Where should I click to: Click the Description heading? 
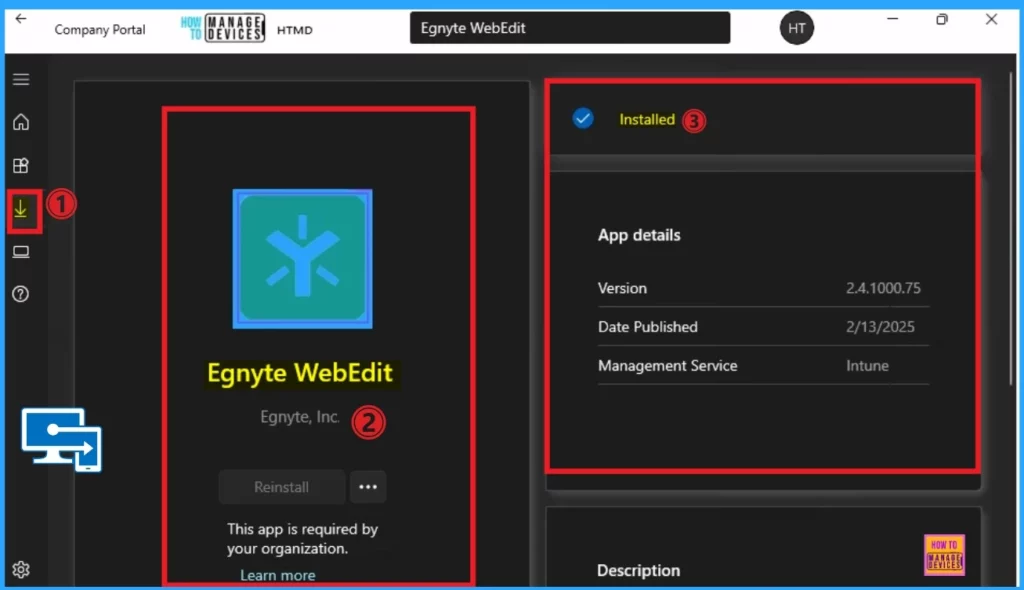(x=638, y=570)
